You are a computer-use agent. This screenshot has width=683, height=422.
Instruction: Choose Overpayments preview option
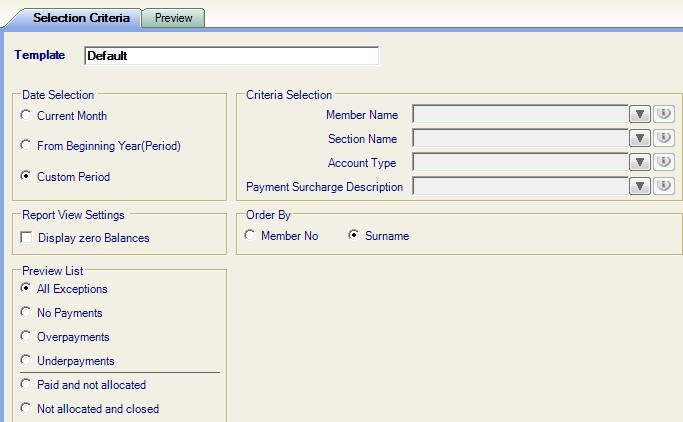pyautogui.click(x=26, y=336)
